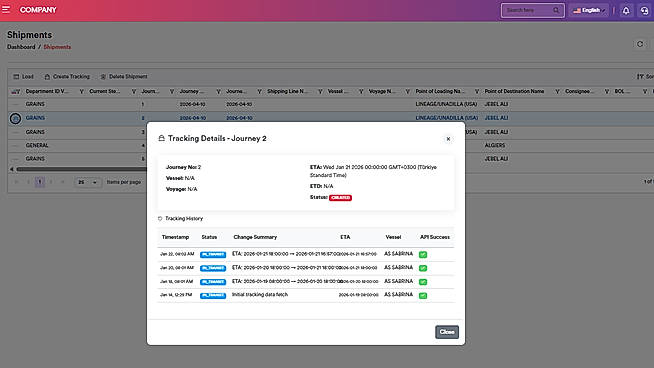Open filter for Journey... date column

pos(218,91)
